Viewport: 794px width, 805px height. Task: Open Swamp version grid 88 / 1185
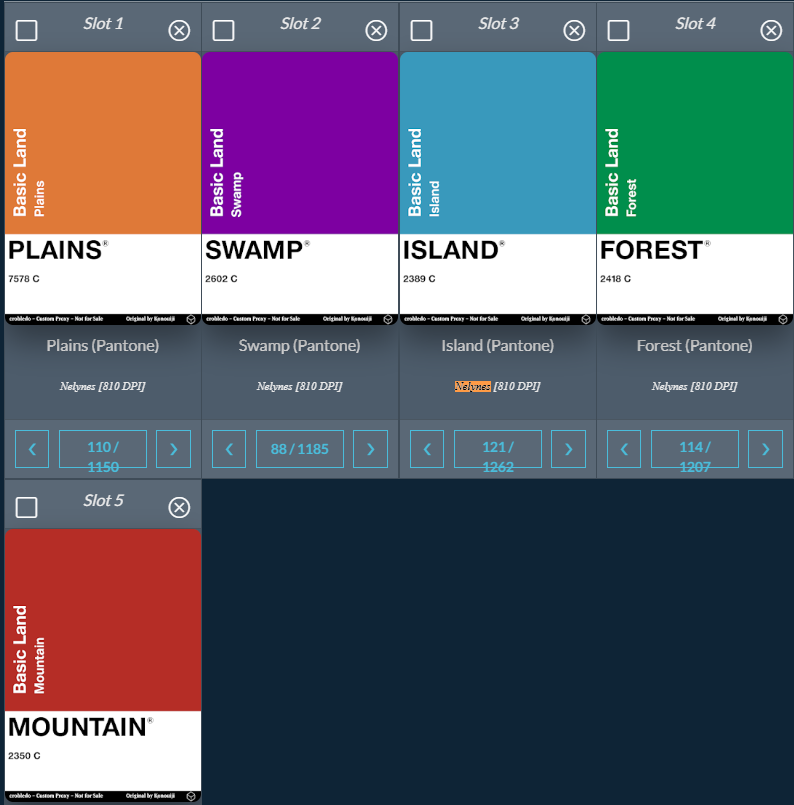pos(300,449)
